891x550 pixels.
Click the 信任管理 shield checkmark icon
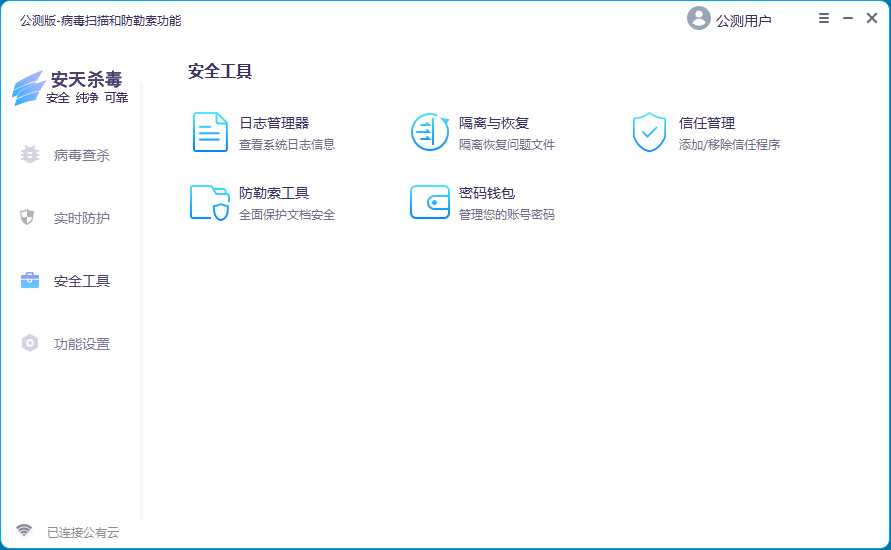click(649, 132)
